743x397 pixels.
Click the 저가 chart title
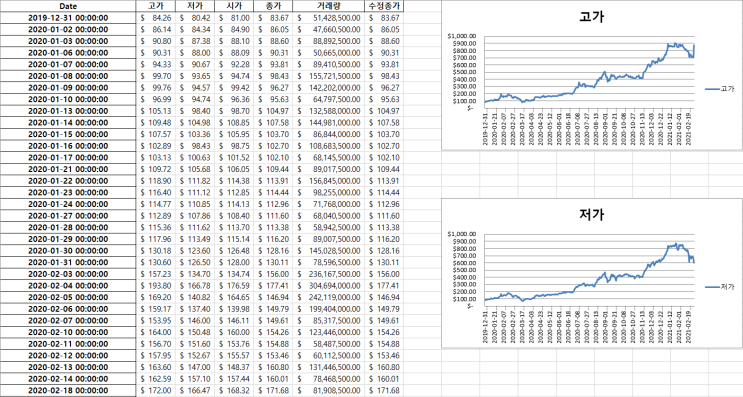[x=591, y=214]
